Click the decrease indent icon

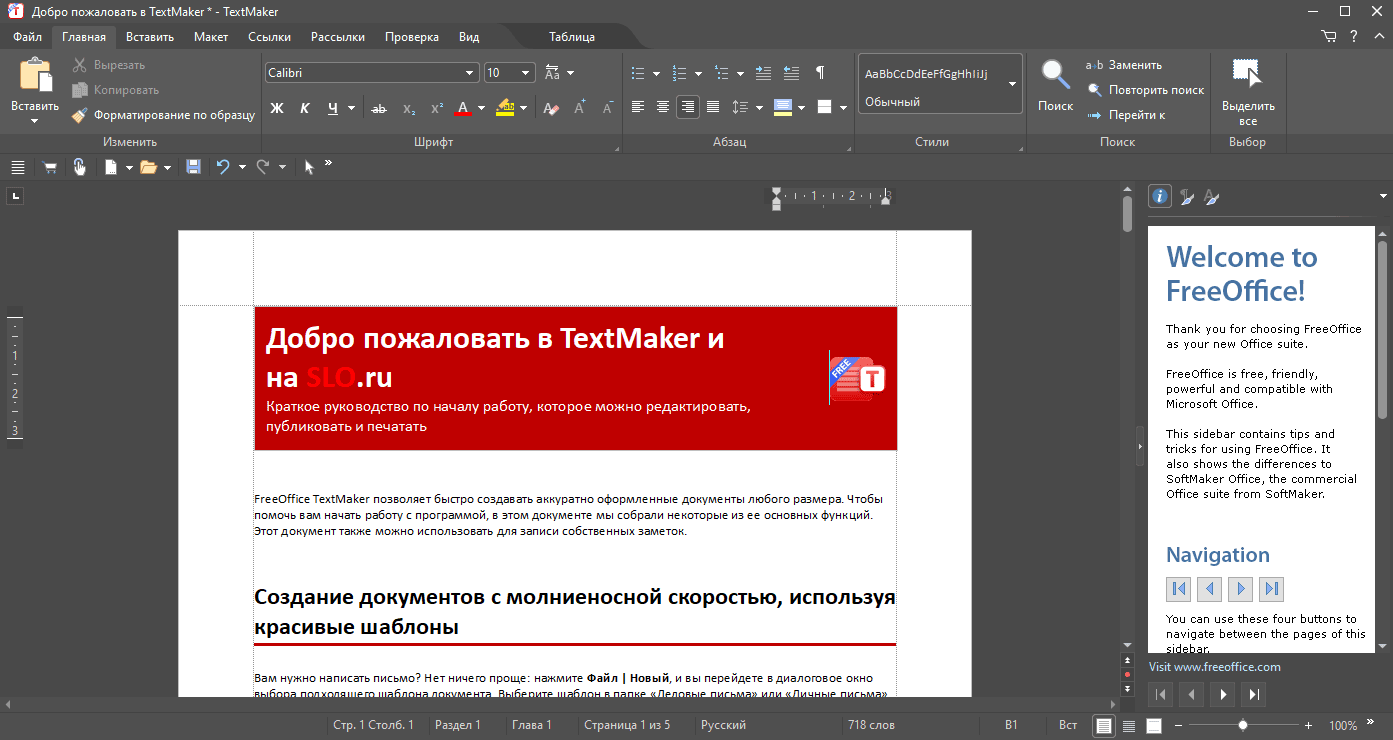click(x=791, y=73)
